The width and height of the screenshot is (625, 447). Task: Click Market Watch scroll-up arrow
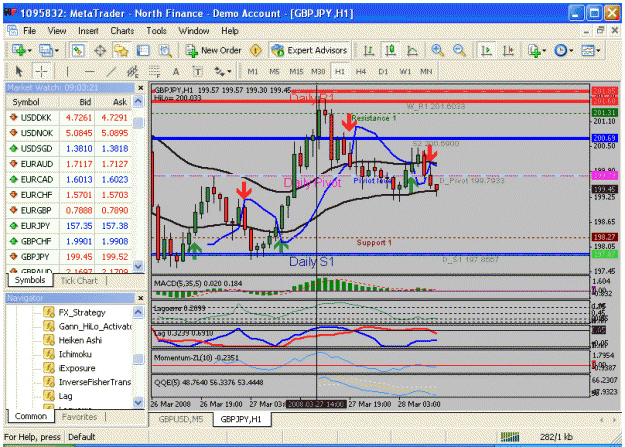(138, 102)
